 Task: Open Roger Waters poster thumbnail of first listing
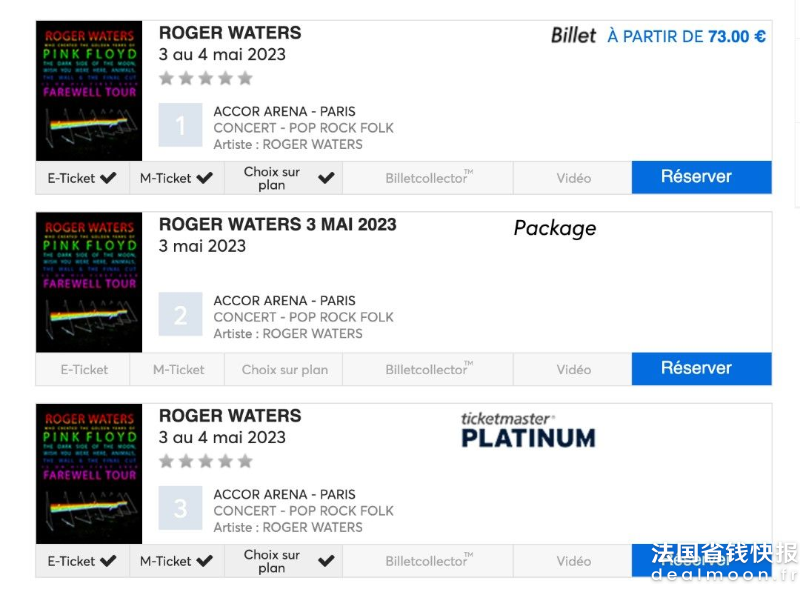[x=89, y=91]
